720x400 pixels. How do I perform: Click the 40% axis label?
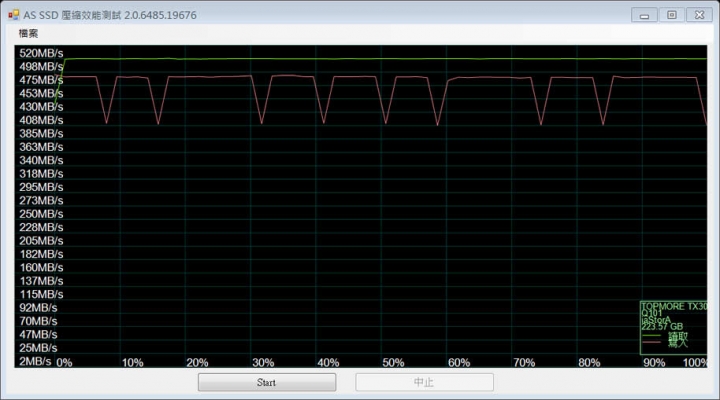pos(328,362)
